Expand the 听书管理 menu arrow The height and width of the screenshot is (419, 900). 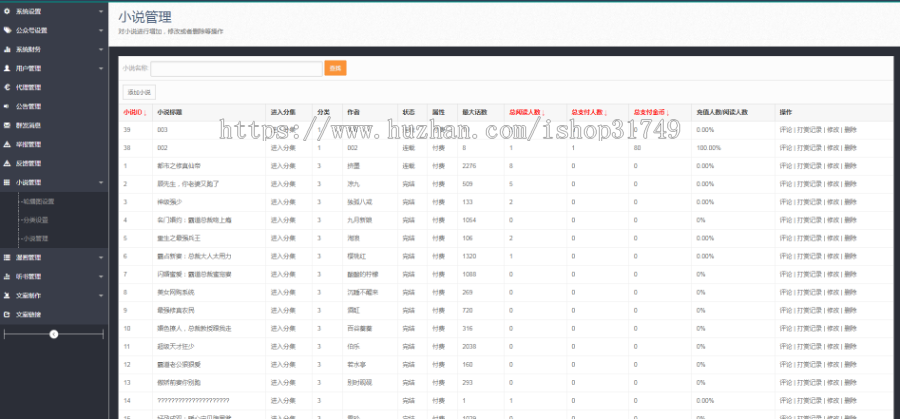tap(101, 277)
